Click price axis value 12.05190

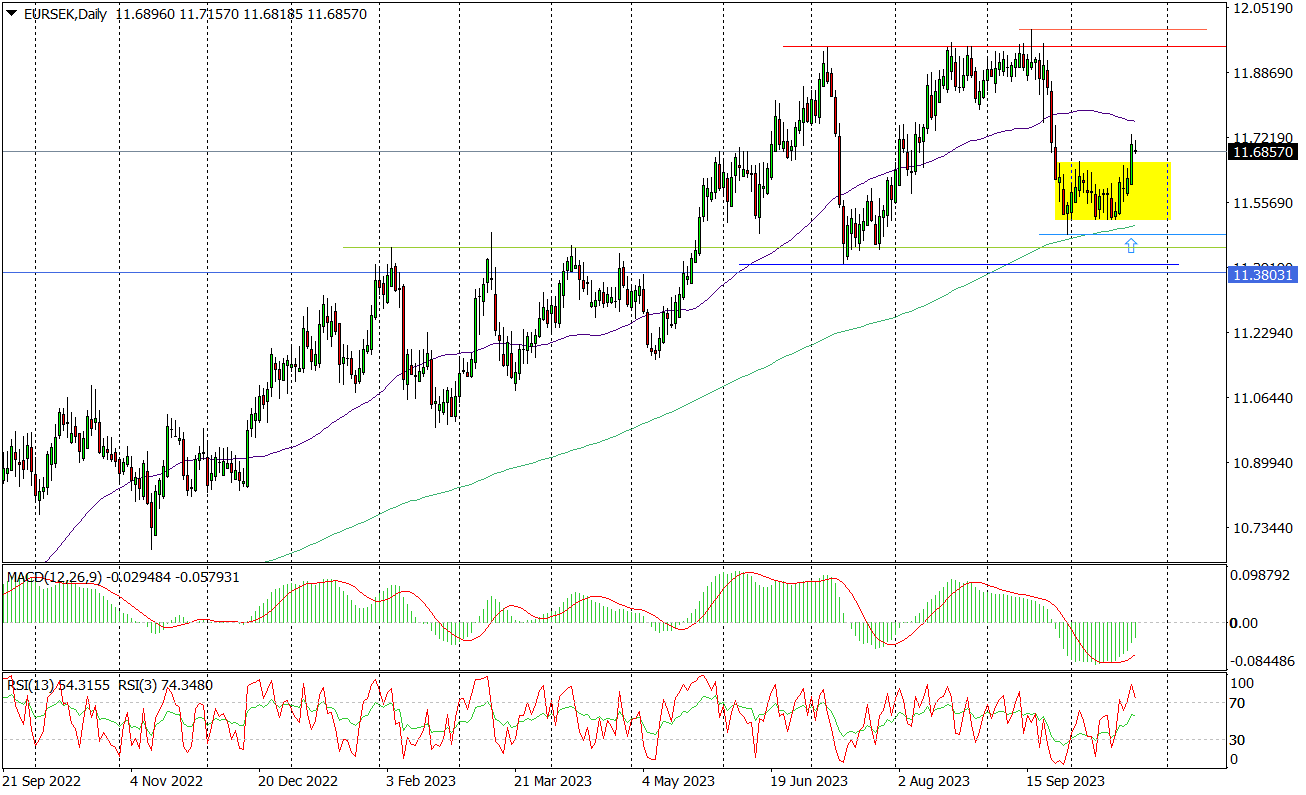point(1261,9)
